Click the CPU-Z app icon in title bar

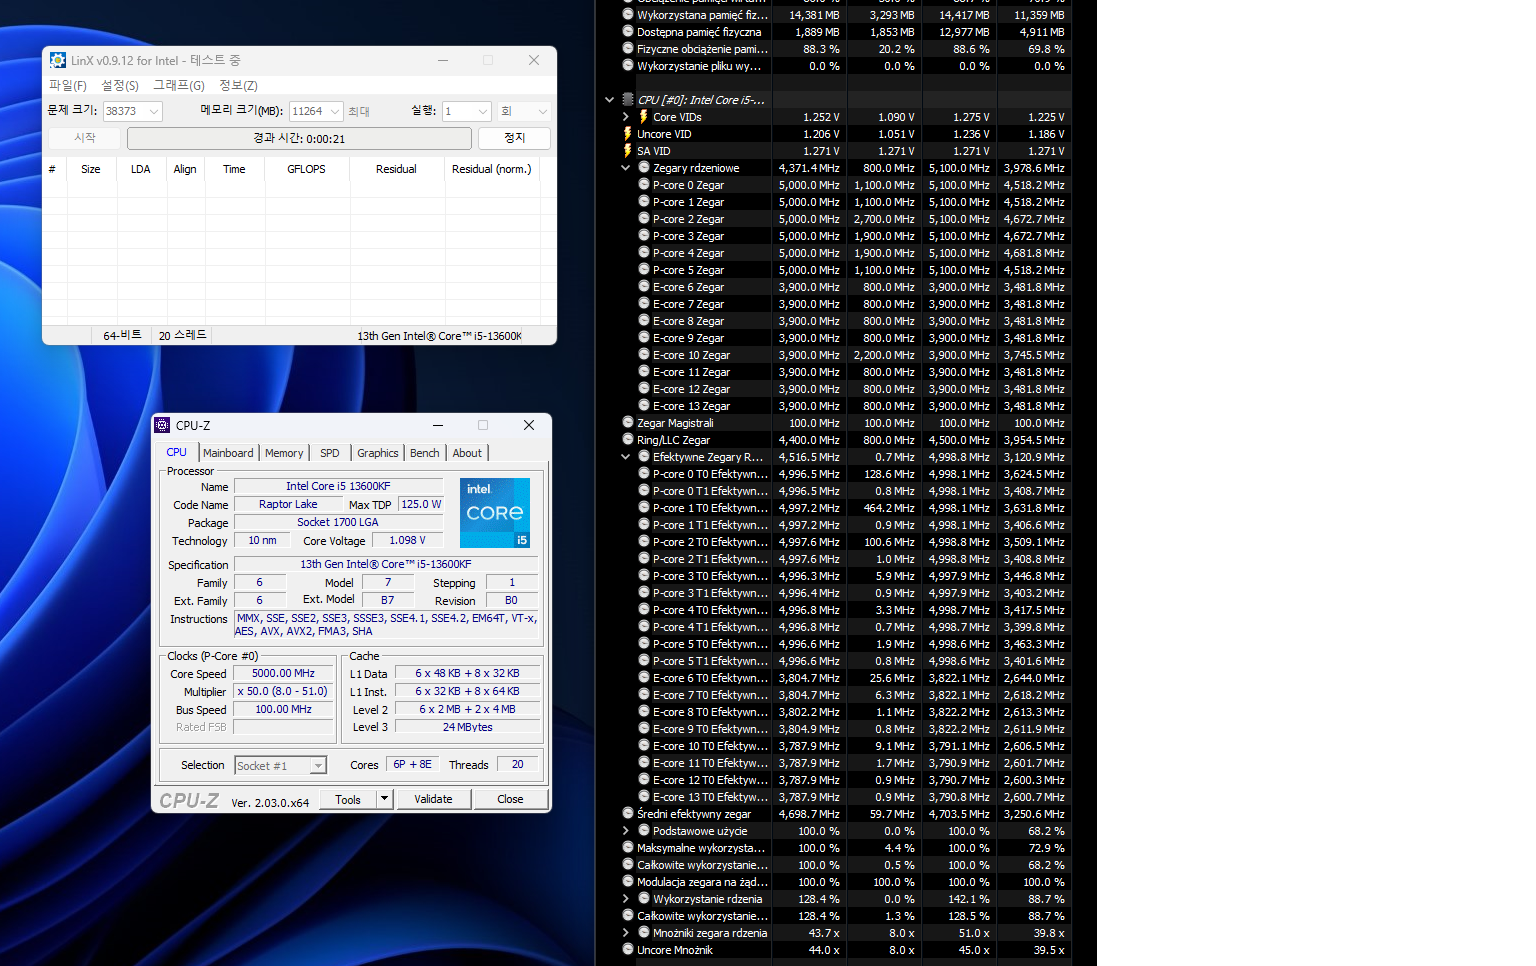[x=162, y=425]
